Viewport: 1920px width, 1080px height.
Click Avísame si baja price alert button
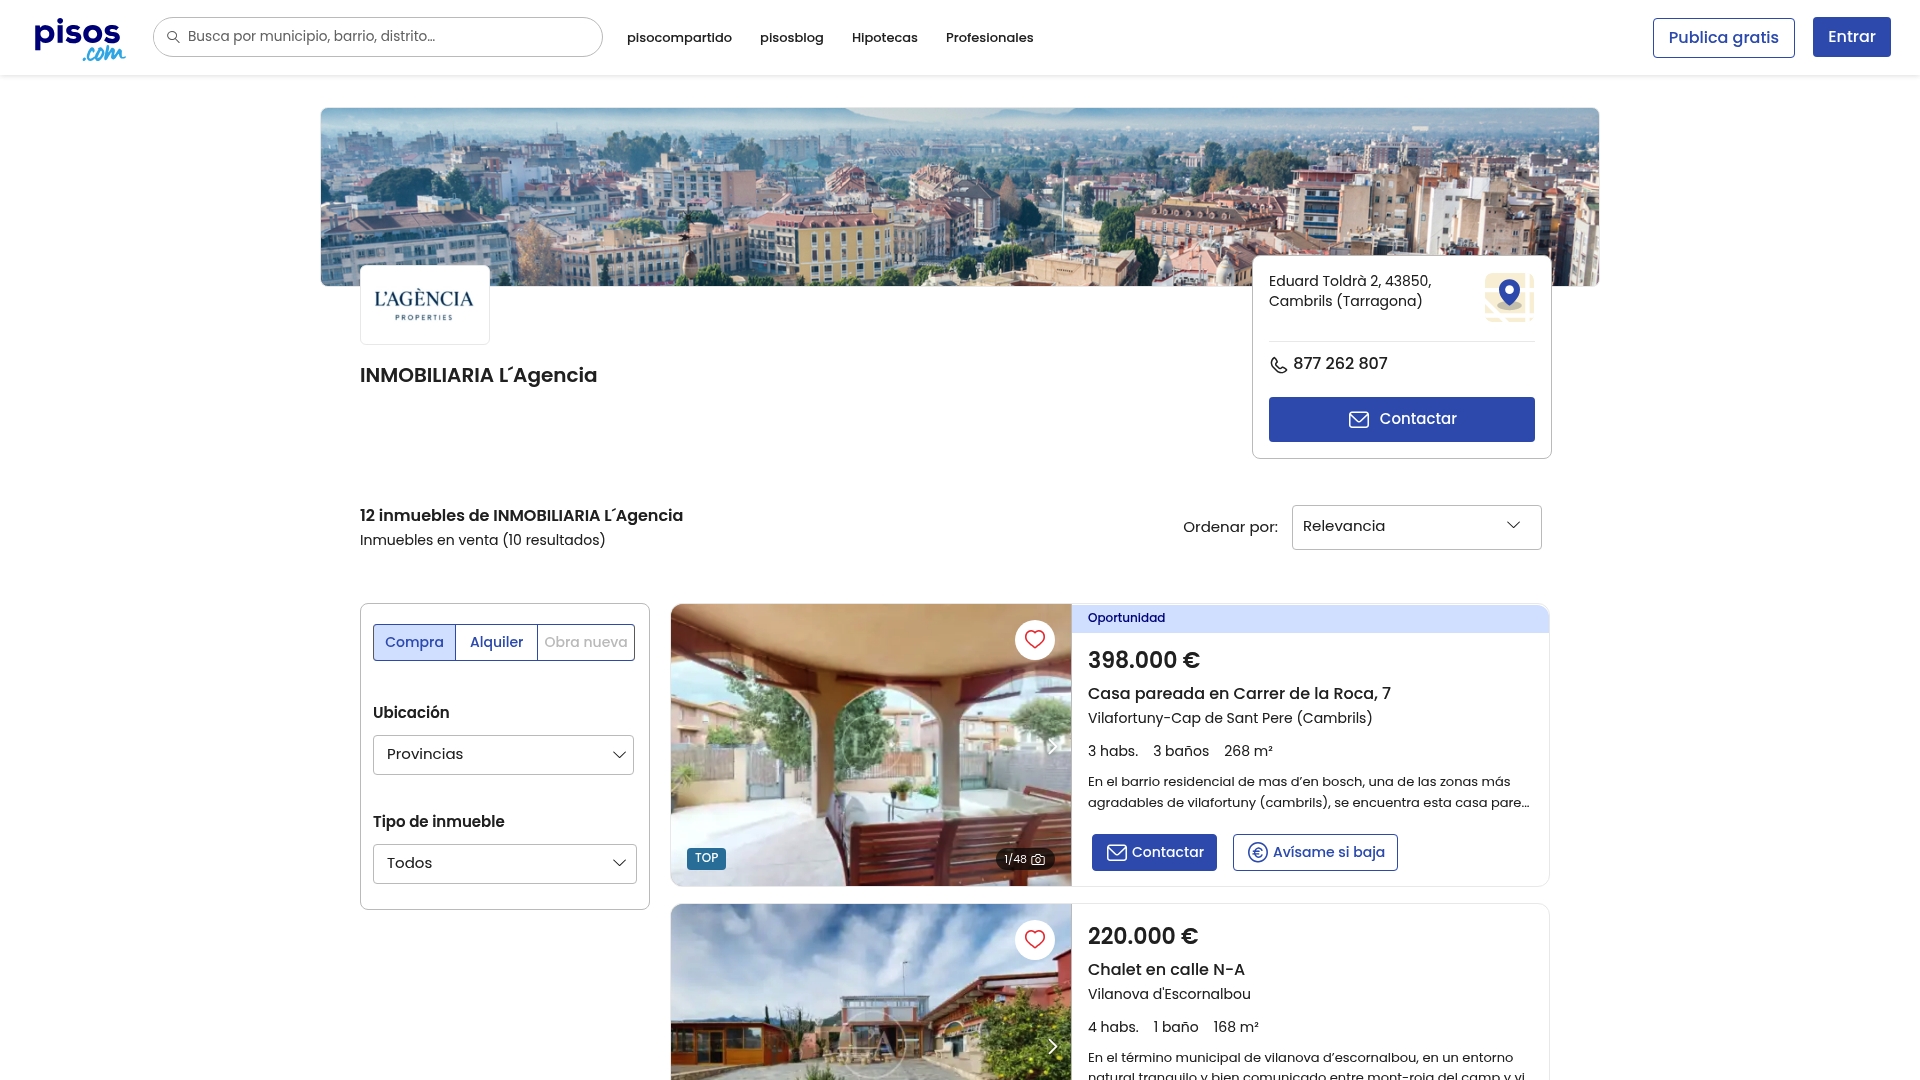1315,852
